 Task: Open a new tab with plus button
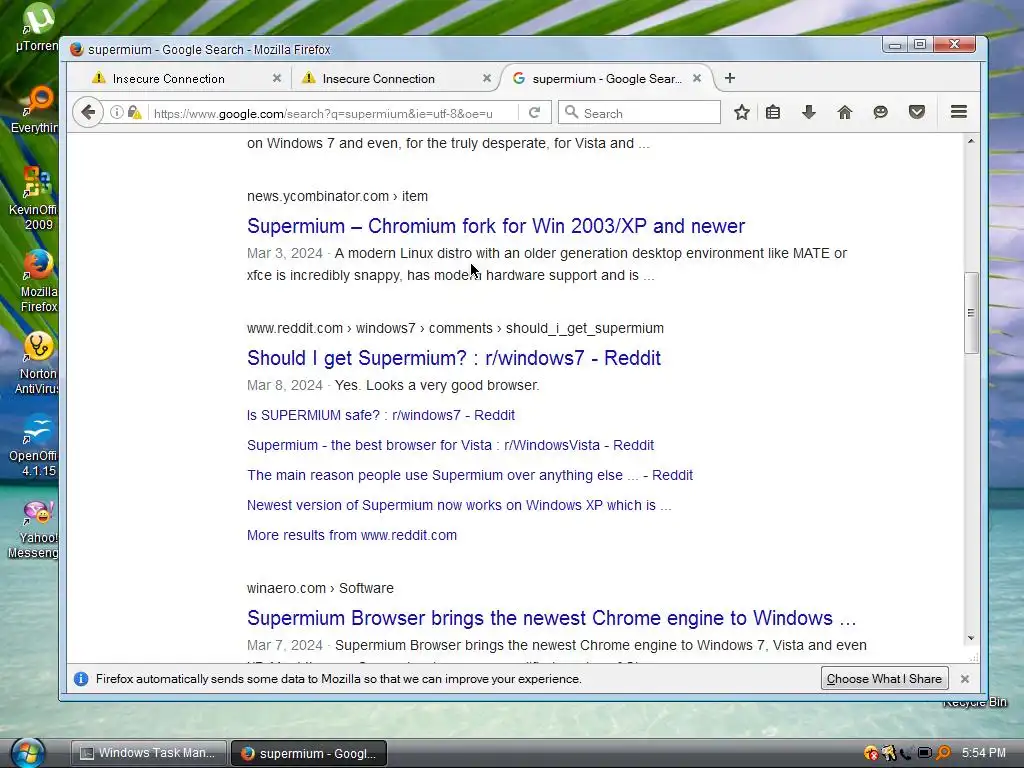point(729,78)
